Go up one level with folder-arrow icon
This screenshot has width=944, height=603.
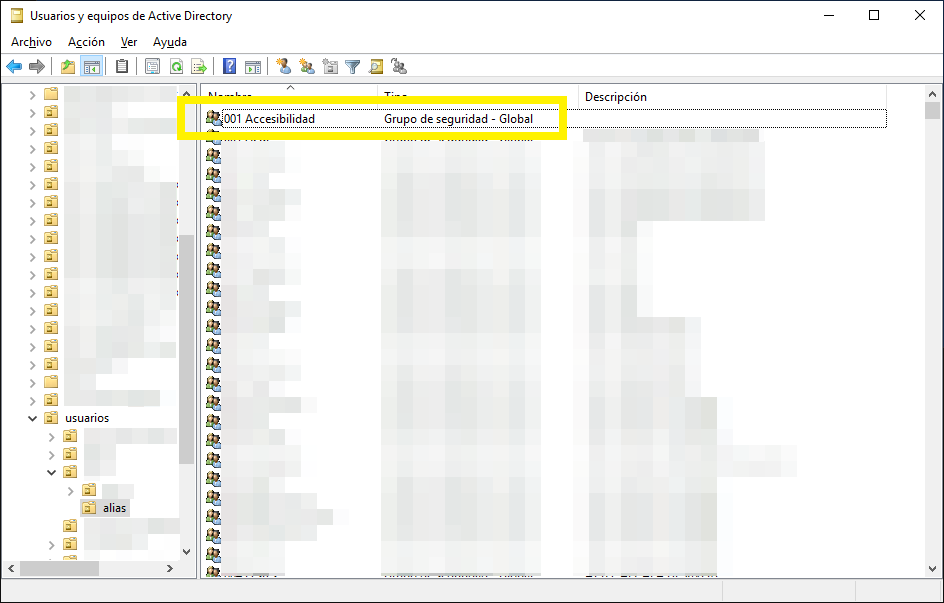click(68, 66)
